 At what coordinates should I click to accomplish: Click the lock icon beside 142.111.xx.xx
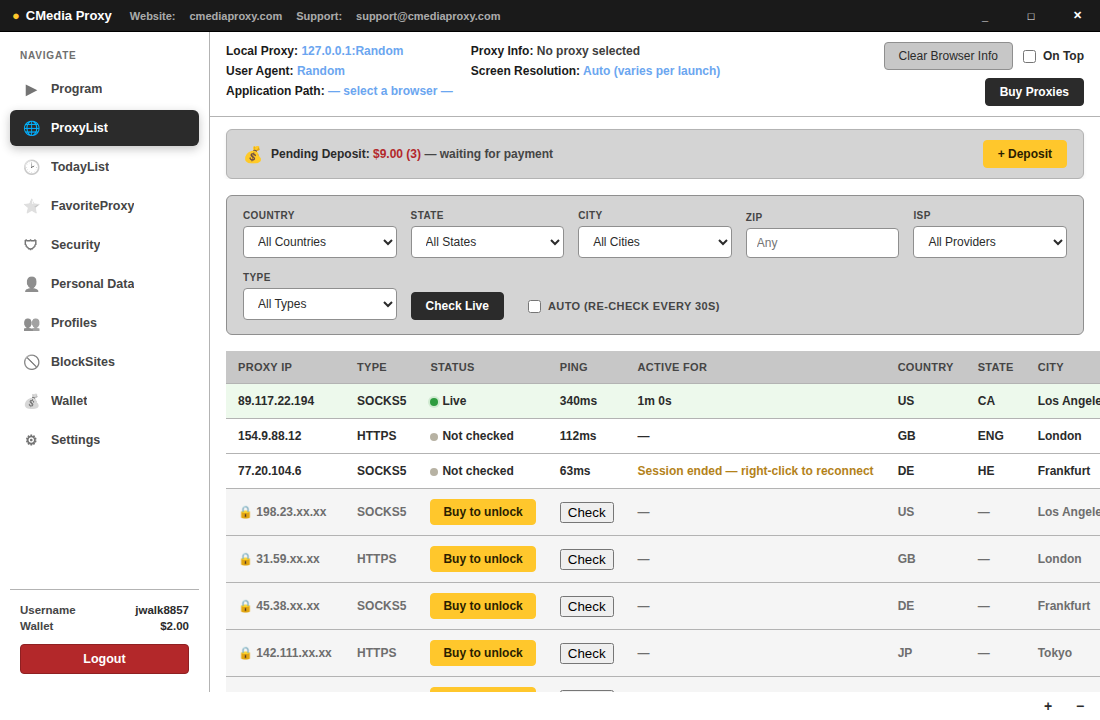246,653
